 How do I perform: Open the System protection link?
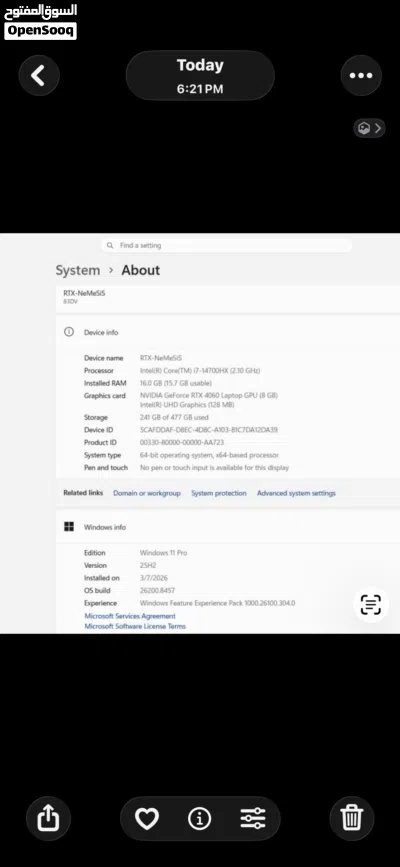coord(219,493)
